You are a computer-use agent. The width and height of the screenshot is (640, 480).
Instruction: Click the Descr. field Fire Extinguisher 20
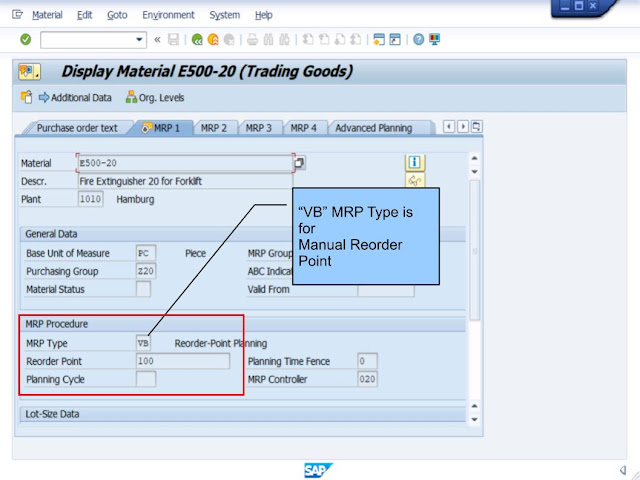click(x=185, y=181)
